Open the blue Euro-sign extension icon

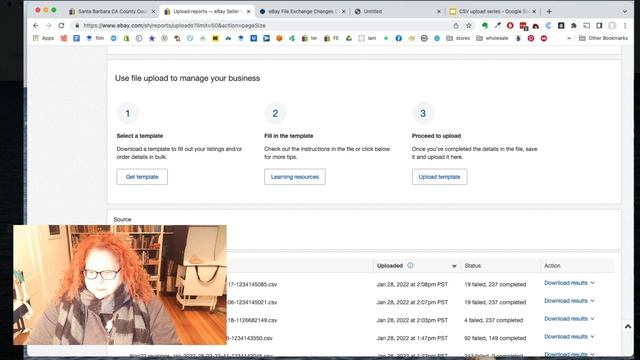click(x=548, y=25)
